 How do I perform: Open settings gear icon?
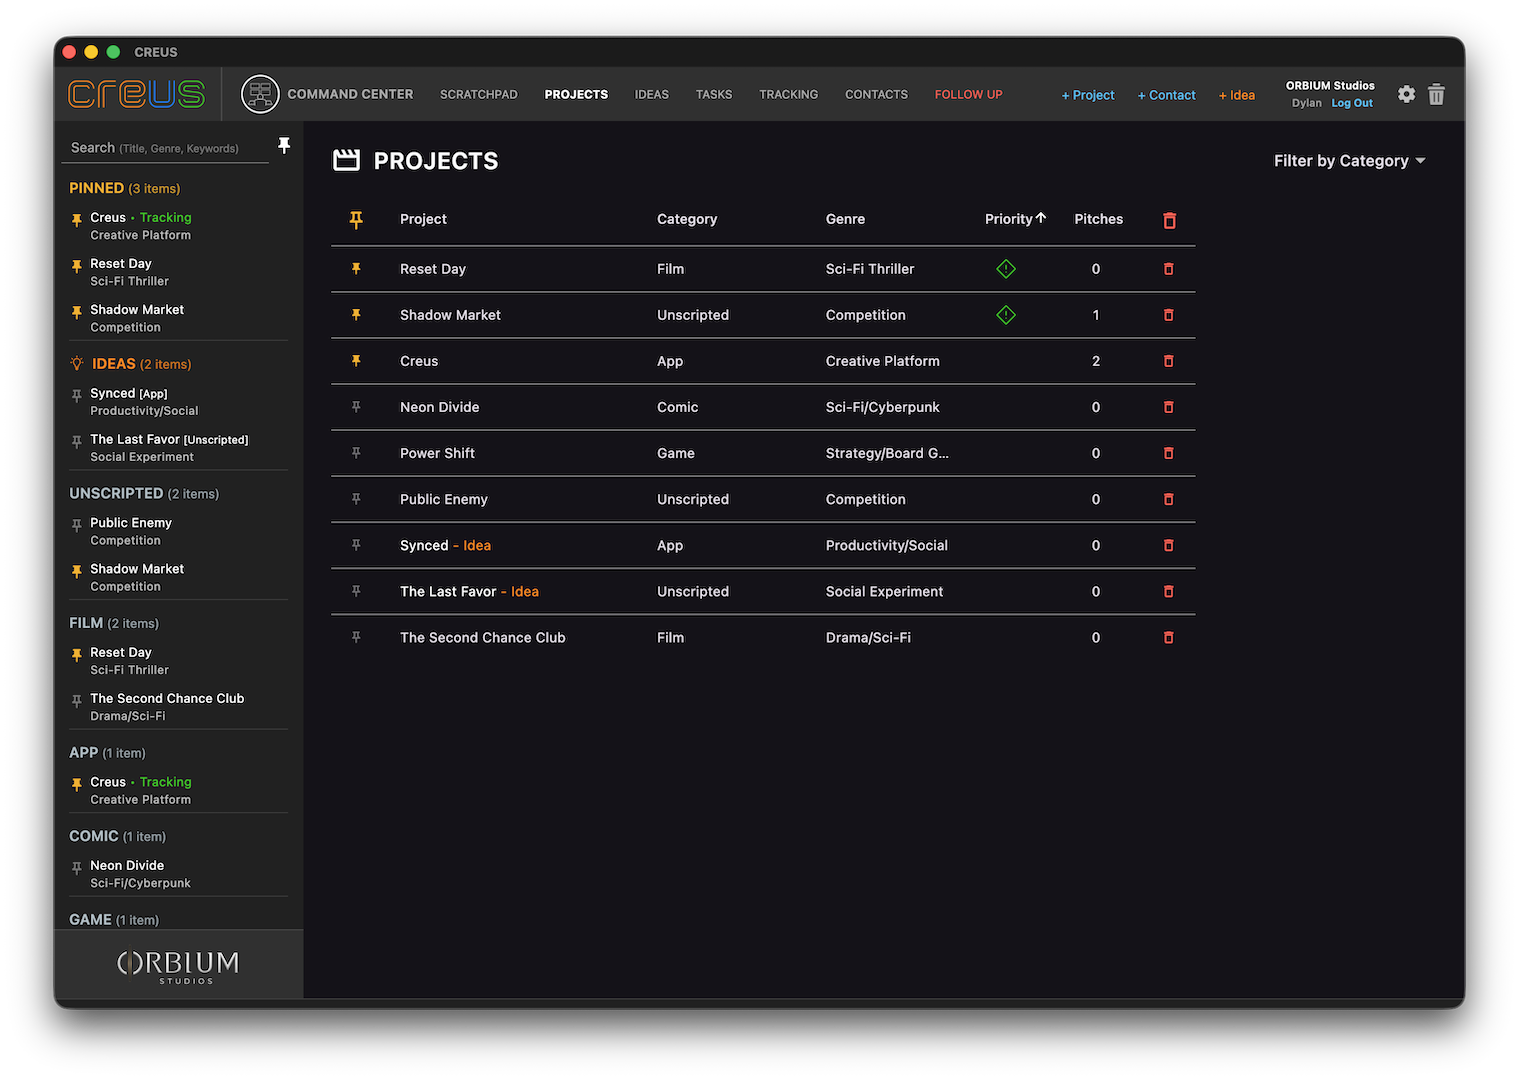[x=1406, y=94]
